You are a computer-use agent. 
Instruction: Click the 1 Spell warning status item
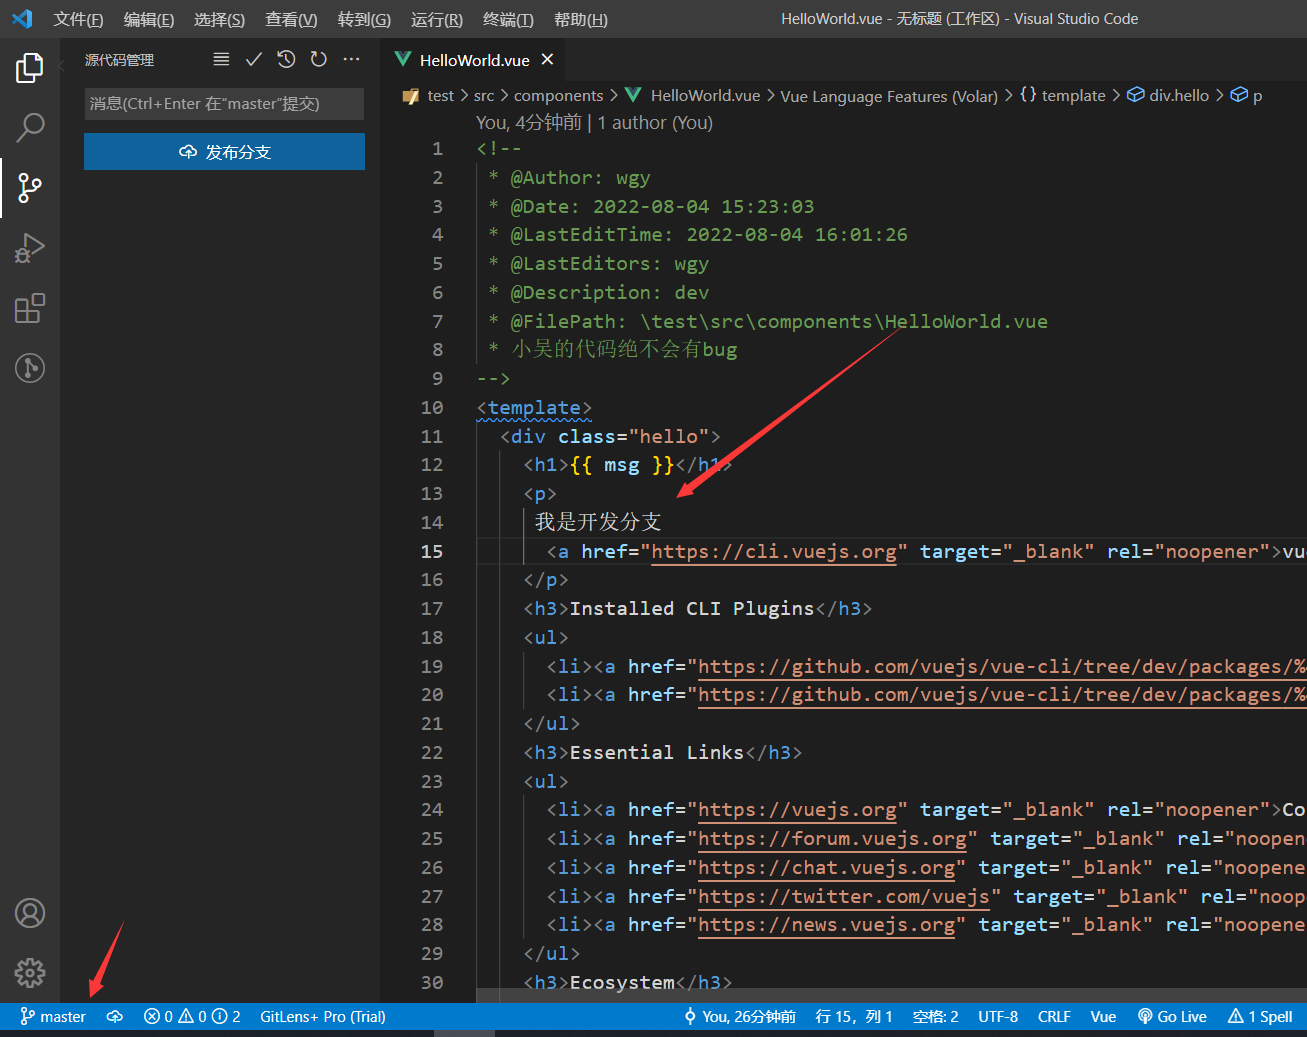(1260, 1017)
